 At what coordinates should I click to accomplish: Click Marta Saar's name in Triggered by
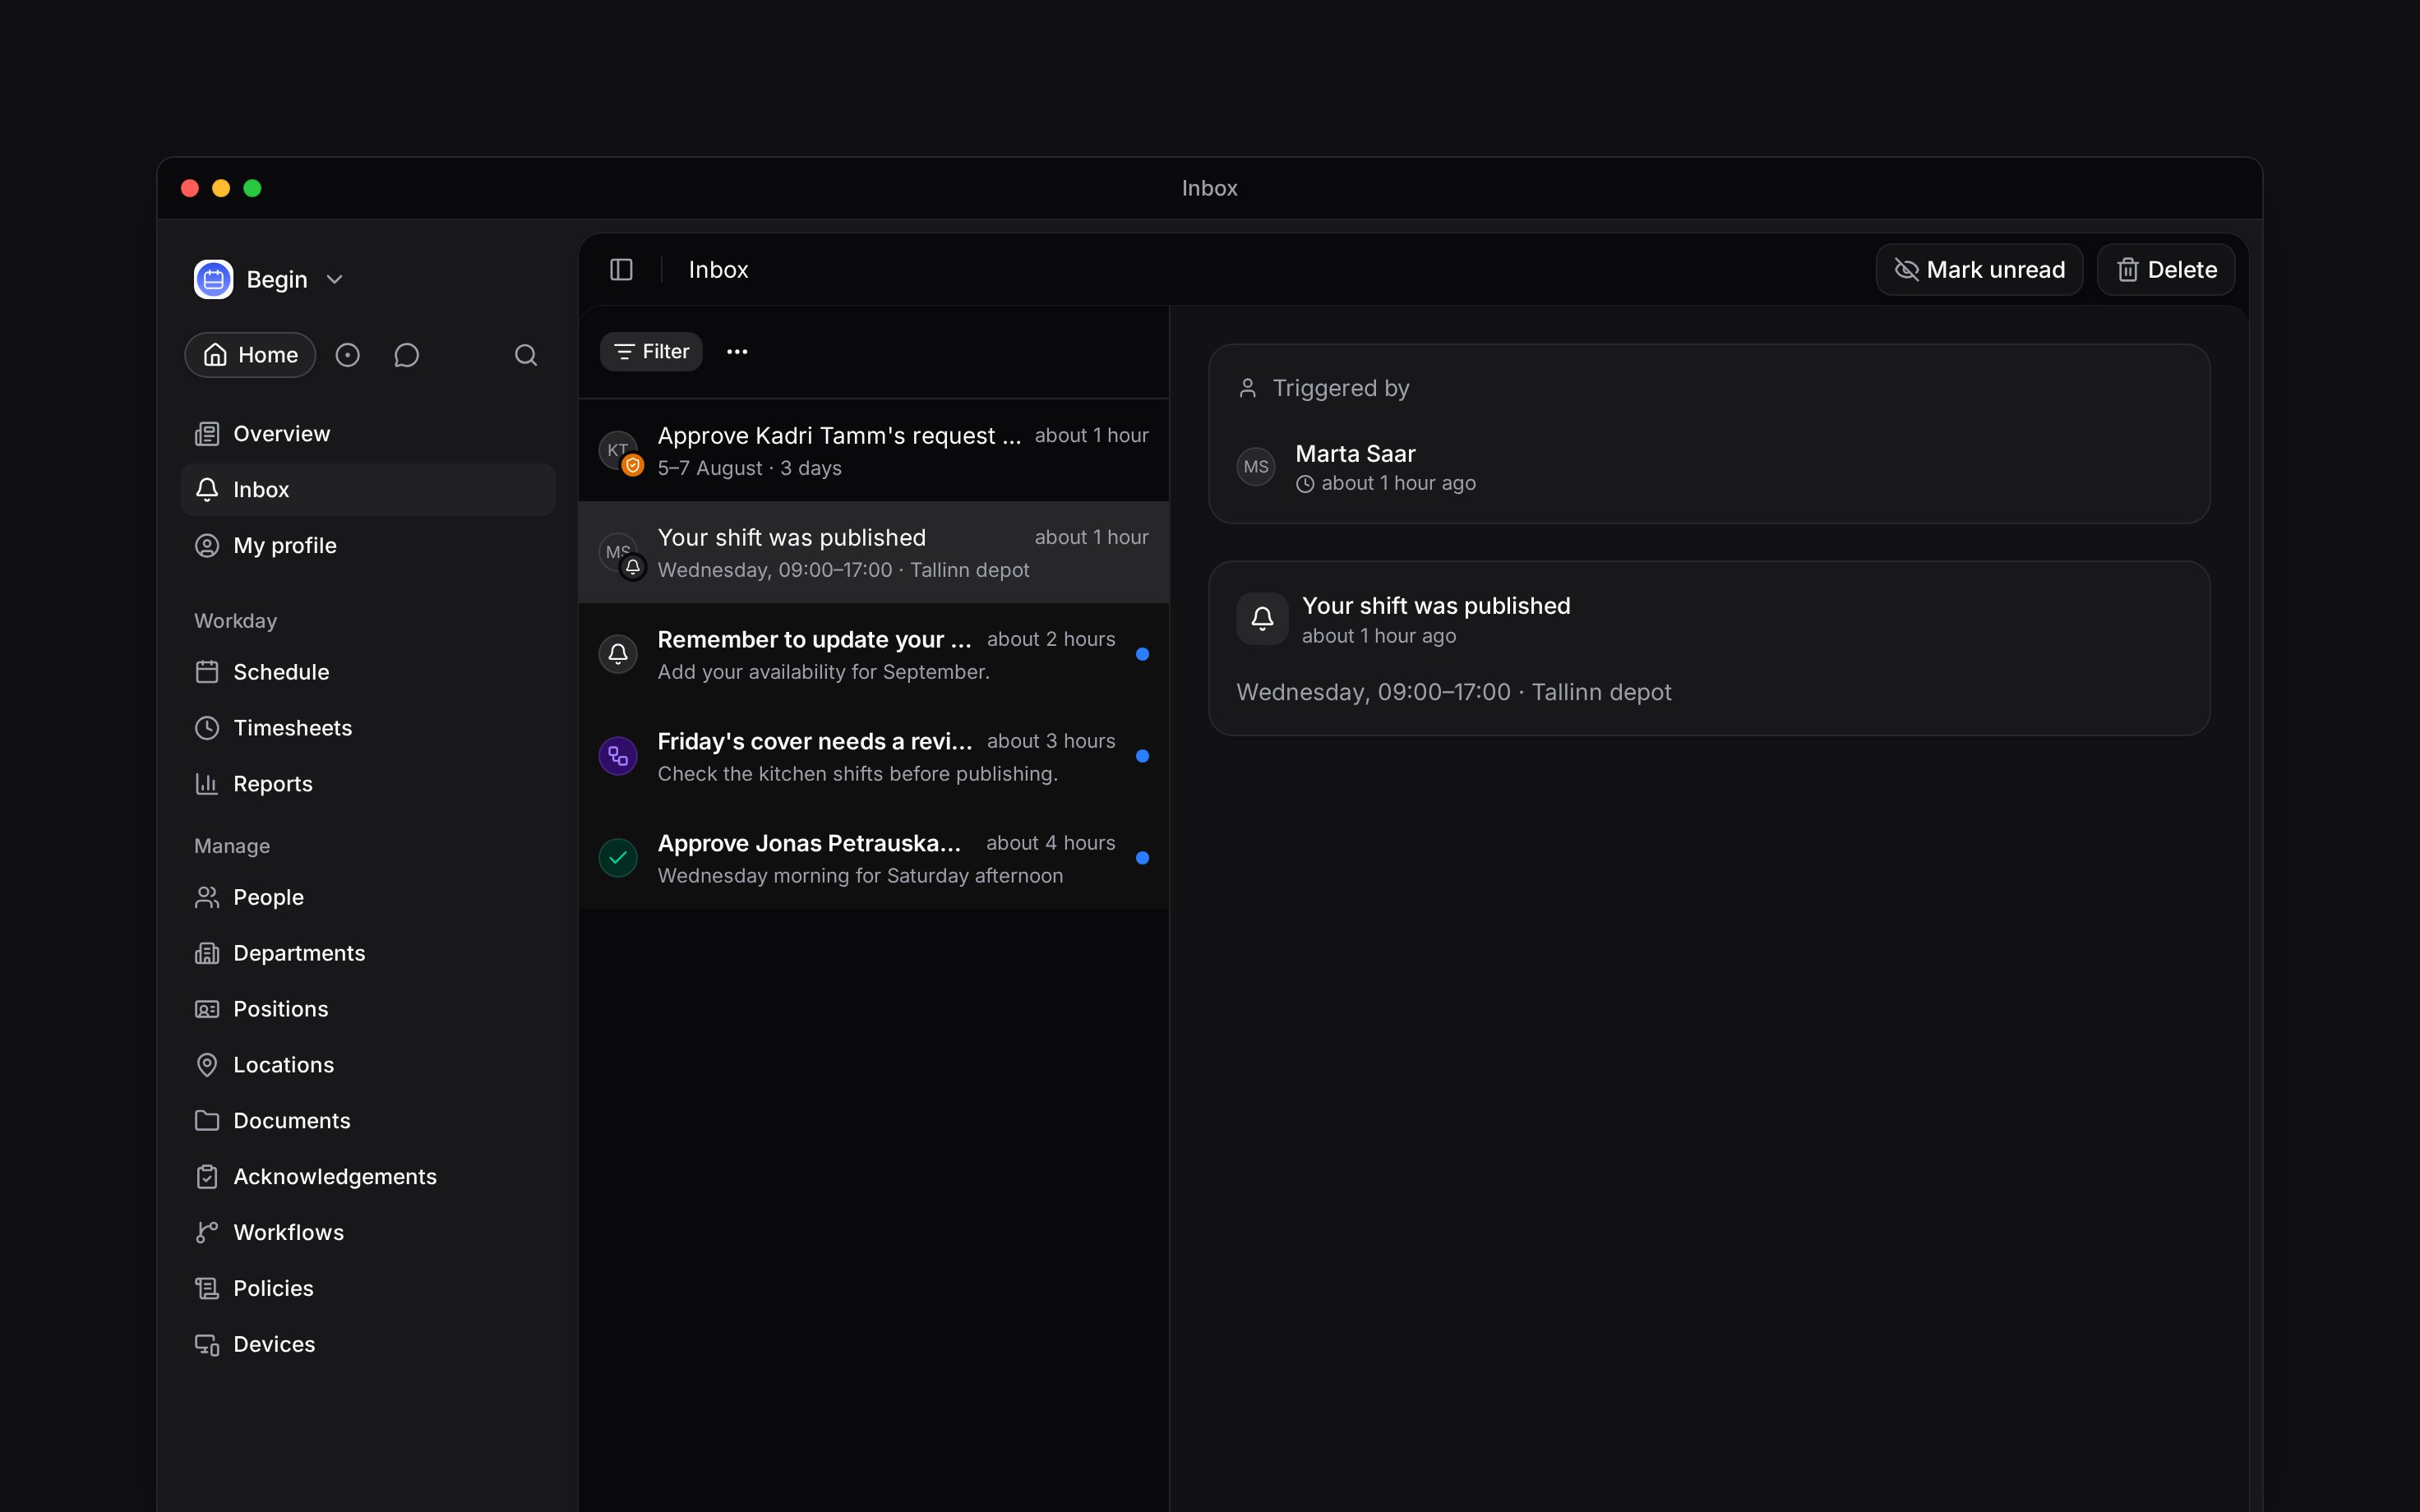coord(1355,454)
